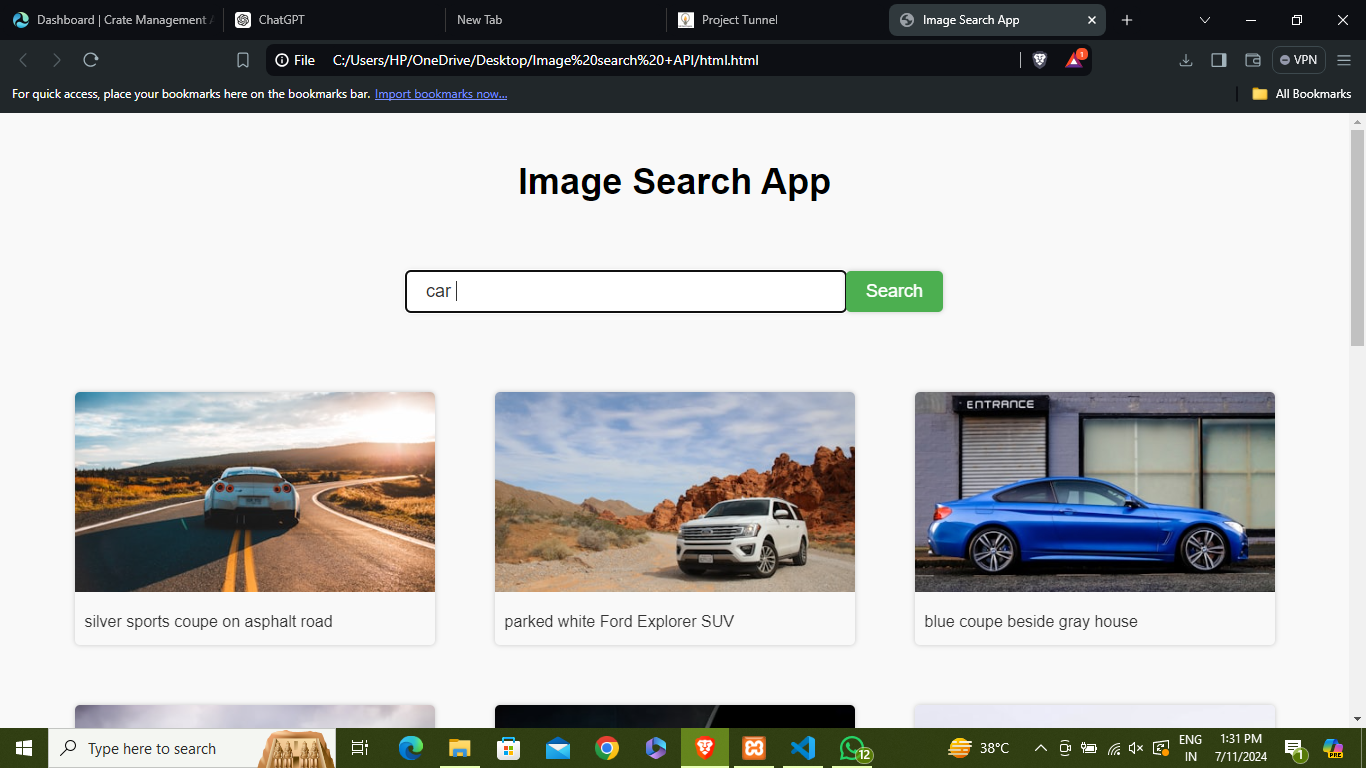Open the Brave Shields lion icon
1366x768 pixels.
point(1040,60)
